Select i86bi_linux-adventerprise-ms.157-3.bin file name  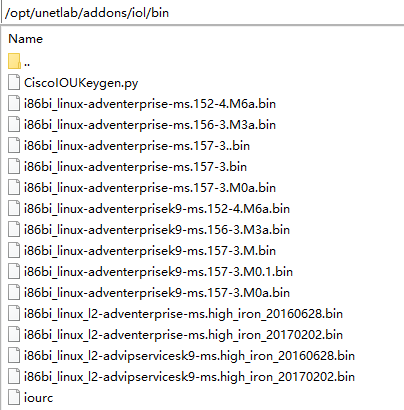point(135,167)
